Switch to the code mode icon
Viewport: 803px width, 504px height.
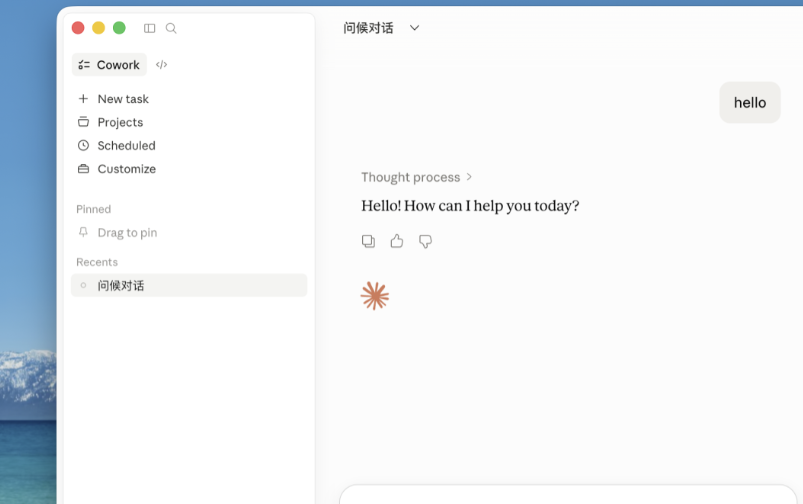(x=161, y=65)
